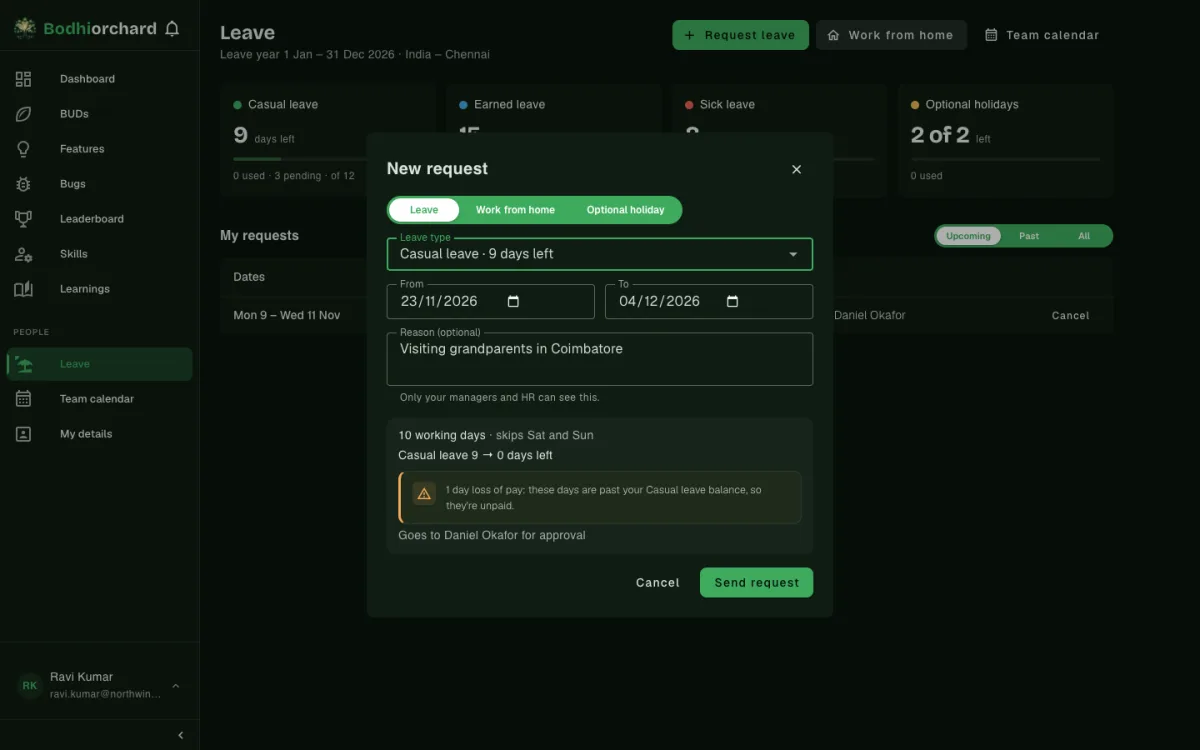Click the Optional holidays balance card
Screen dimensions: 1200x750
pos(1005,141)
